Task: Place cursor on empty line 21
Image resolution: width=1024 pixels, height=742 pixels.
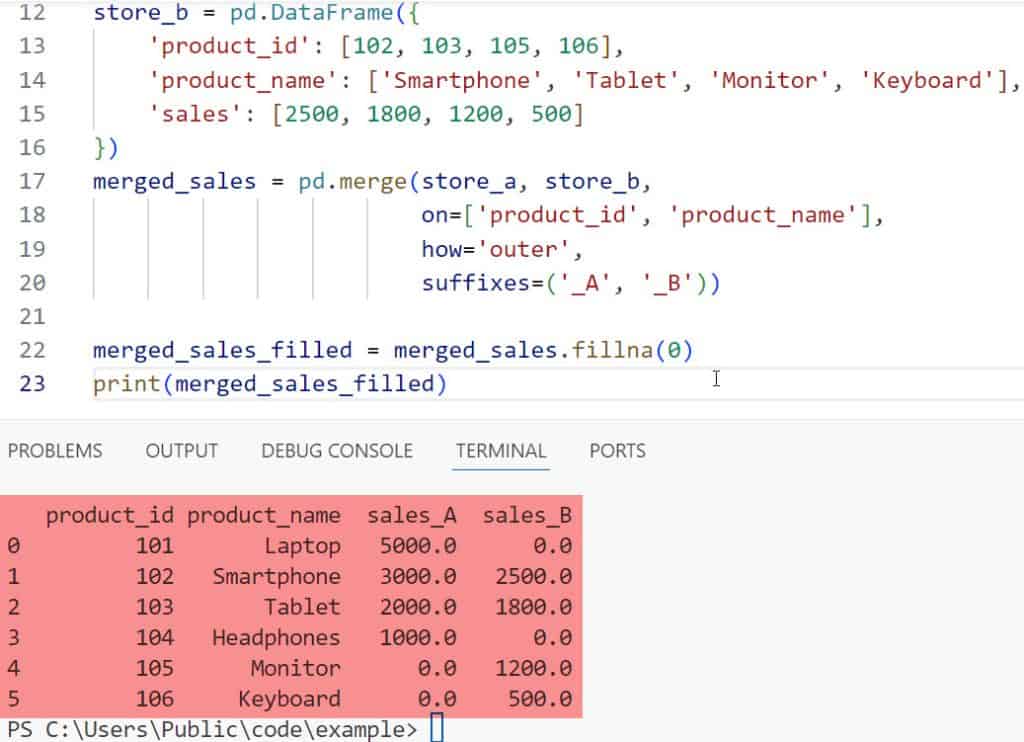Action: pyautogui.click(x=300, y=317)
